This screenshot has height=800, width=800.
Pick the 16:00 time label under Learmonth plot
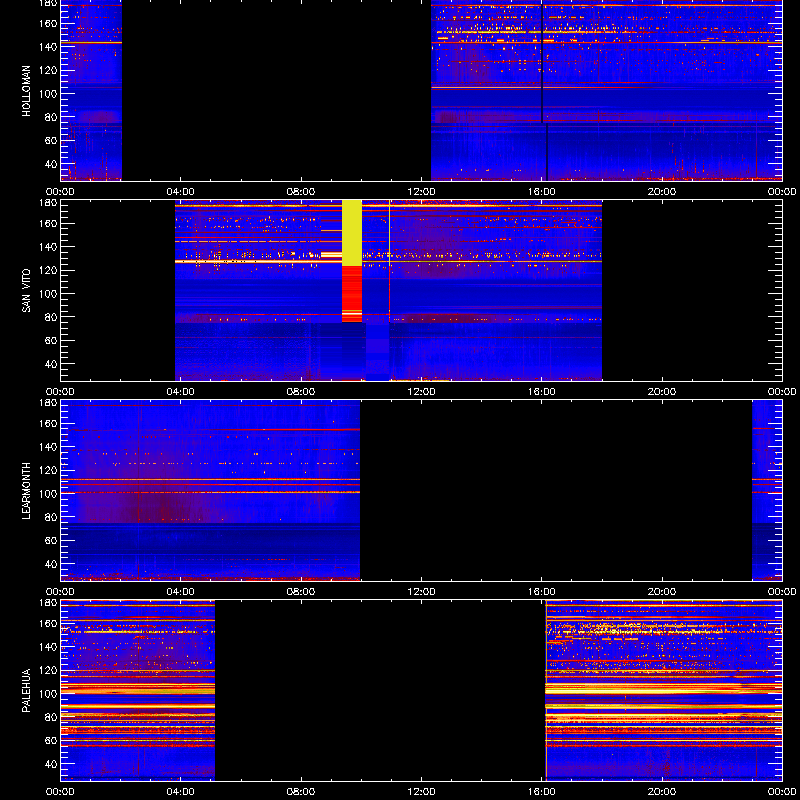coord(542,592)
